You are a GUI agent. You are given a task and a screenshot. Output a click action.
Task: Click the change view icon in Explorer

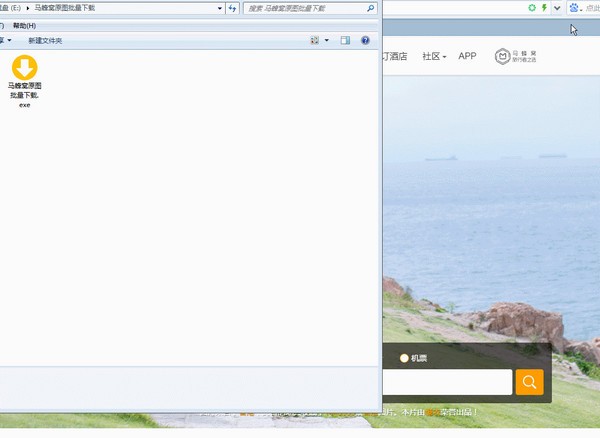click(x=315, y=41)
